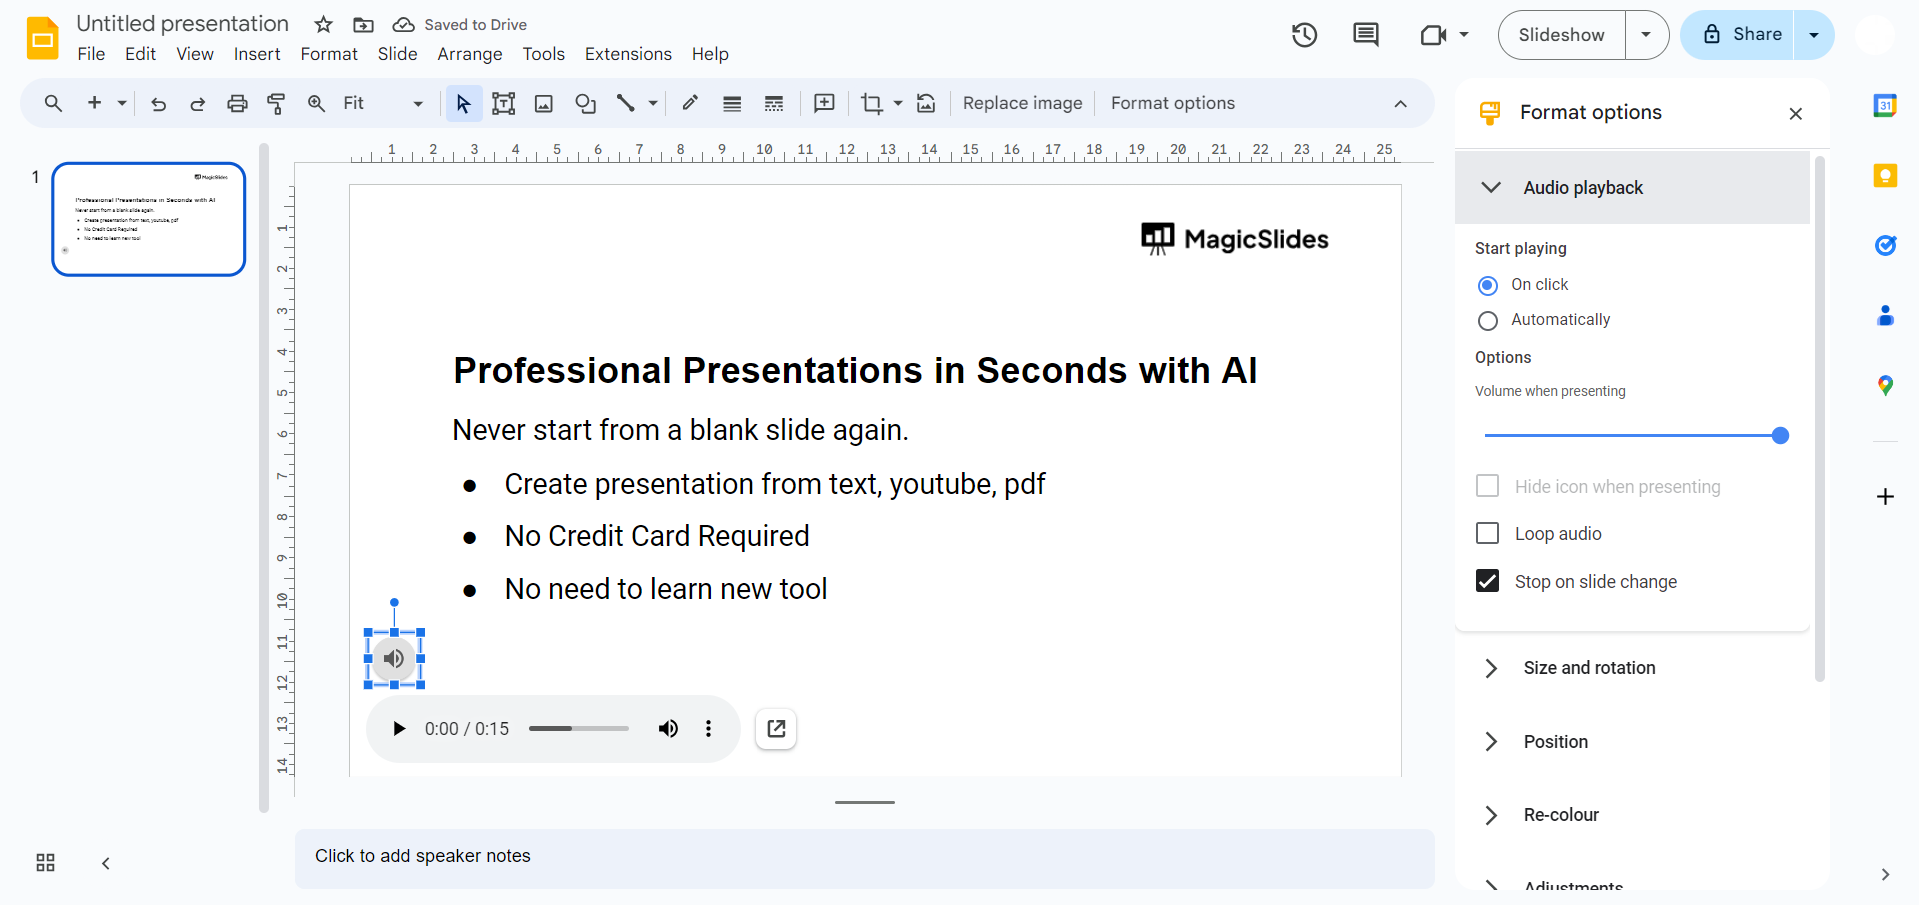Open the shape insert tool
This screenshot has height=905, width=1919.
tap(585, 103)
